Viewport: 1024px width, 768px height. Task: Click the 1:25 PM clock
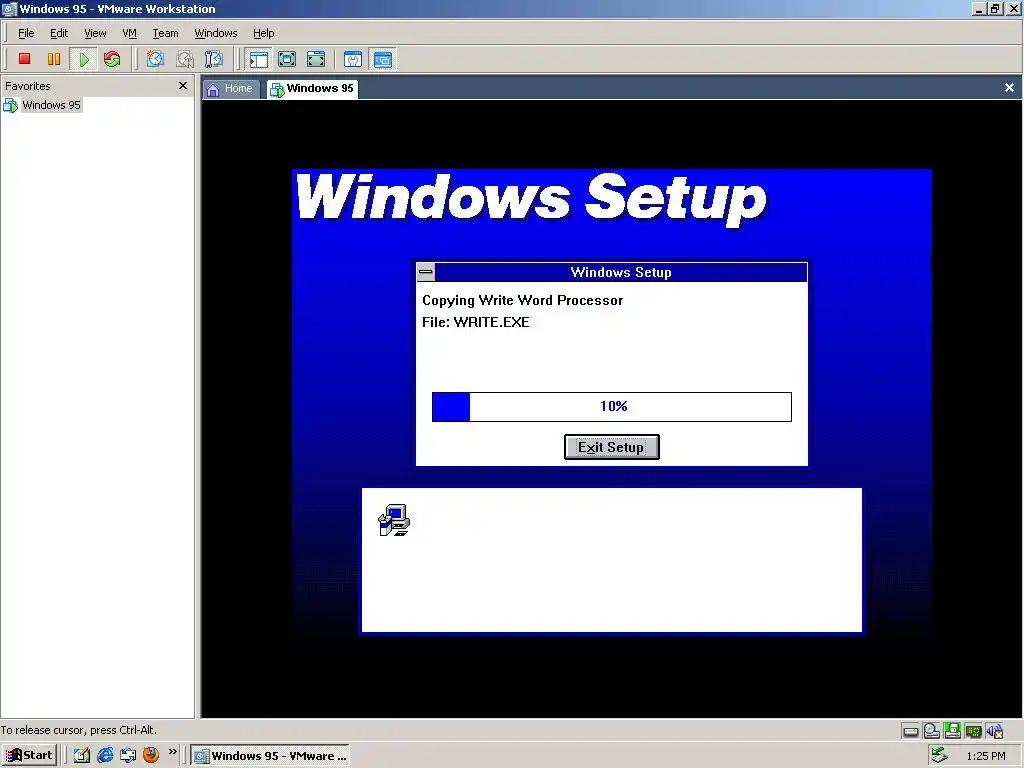(985, 756)
